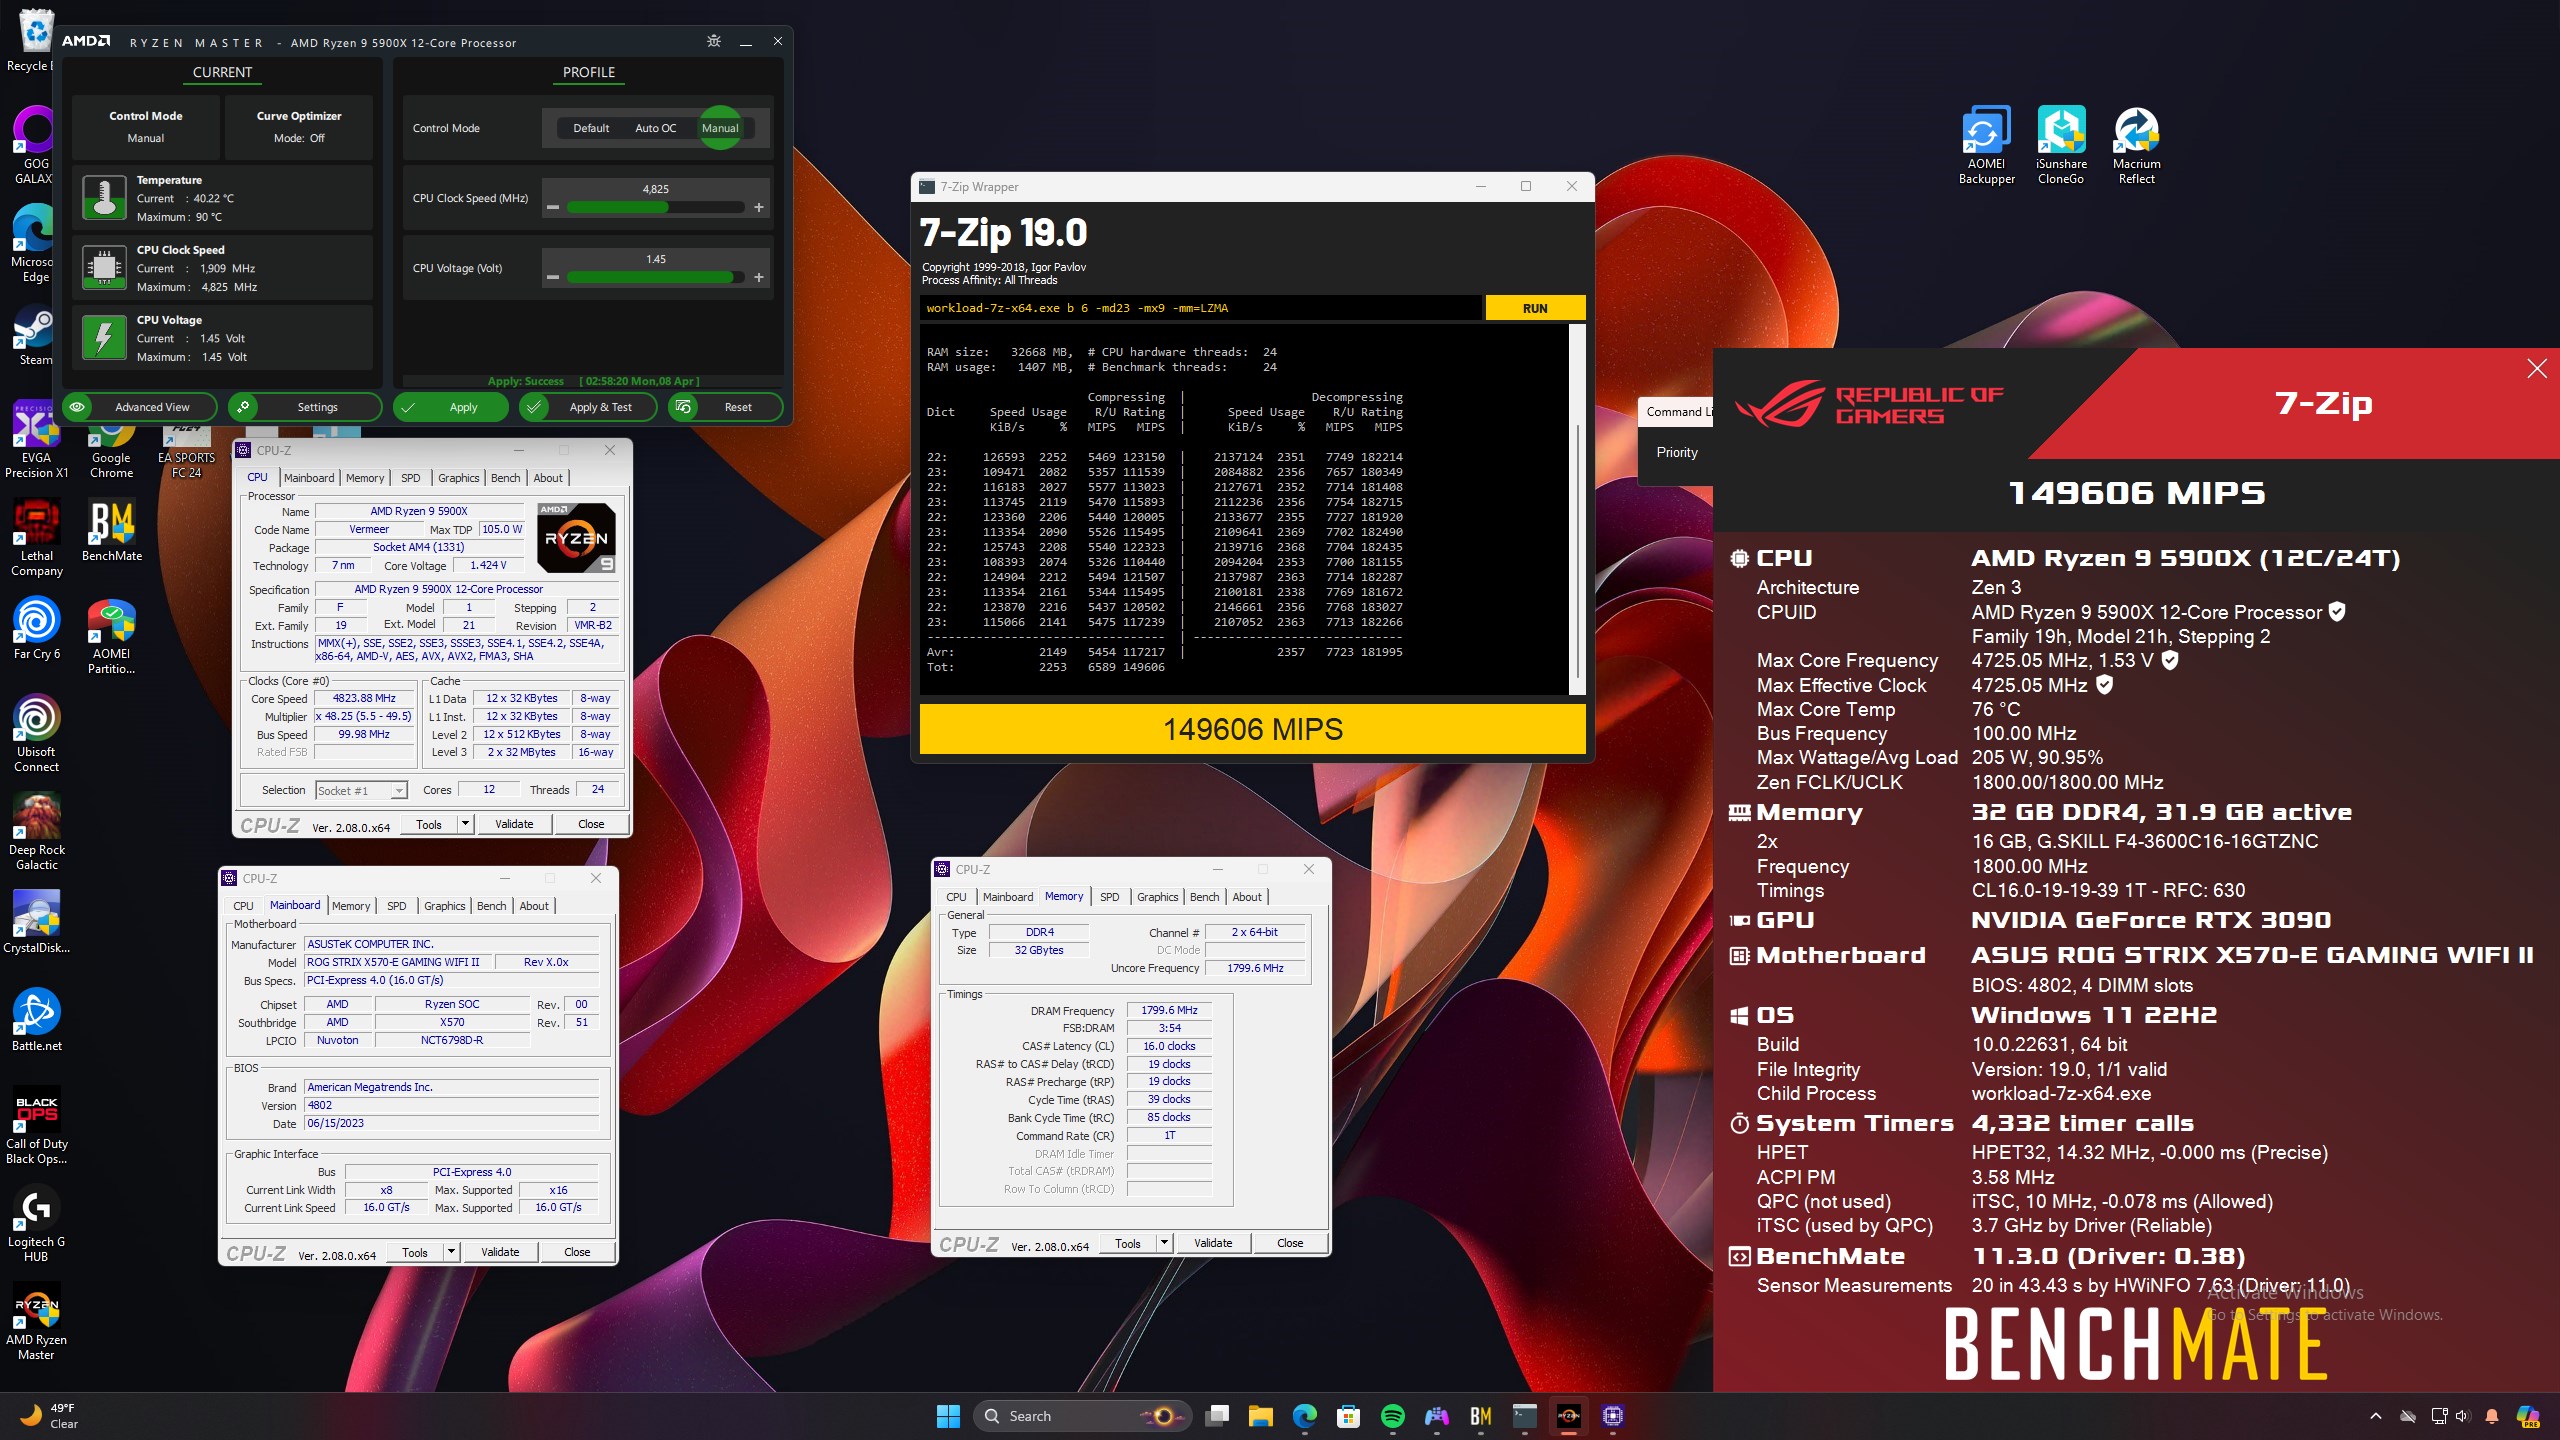
Task: Open Steam desktop shortcut
Action: point(35,336)
